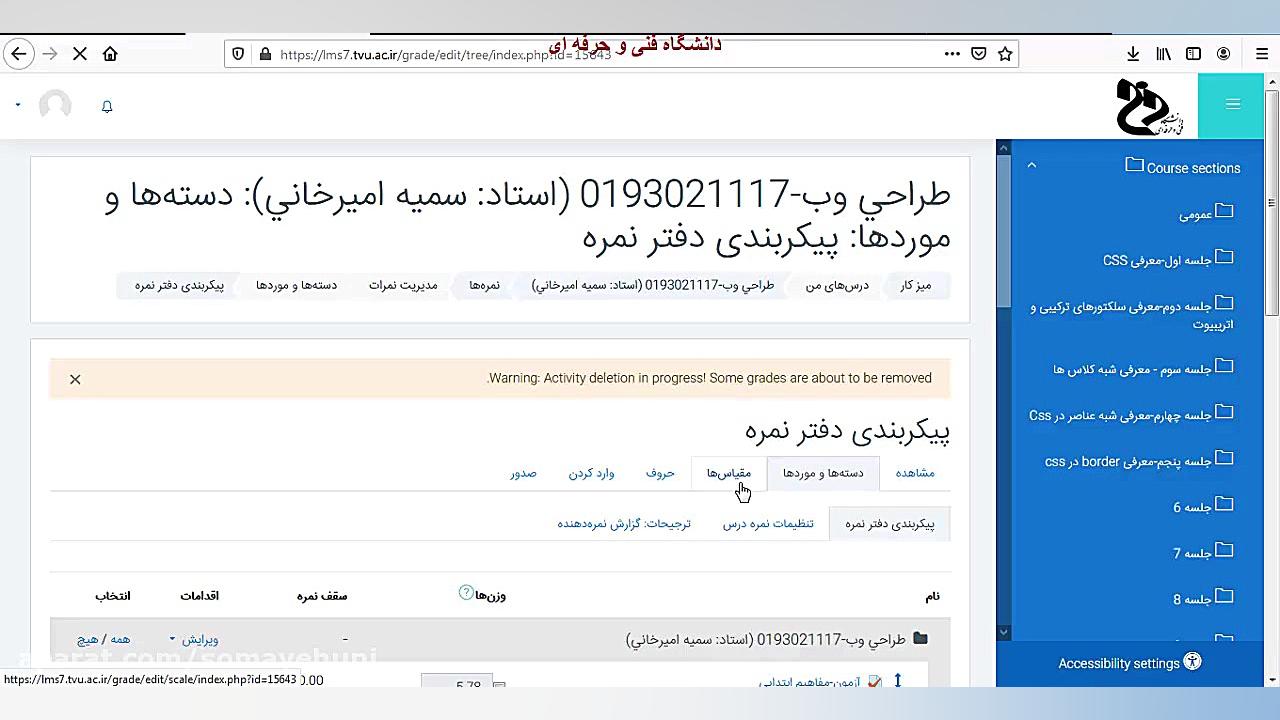
Task: Dismiss the grade deletion warning with X
Action: (x=75, y=379)
